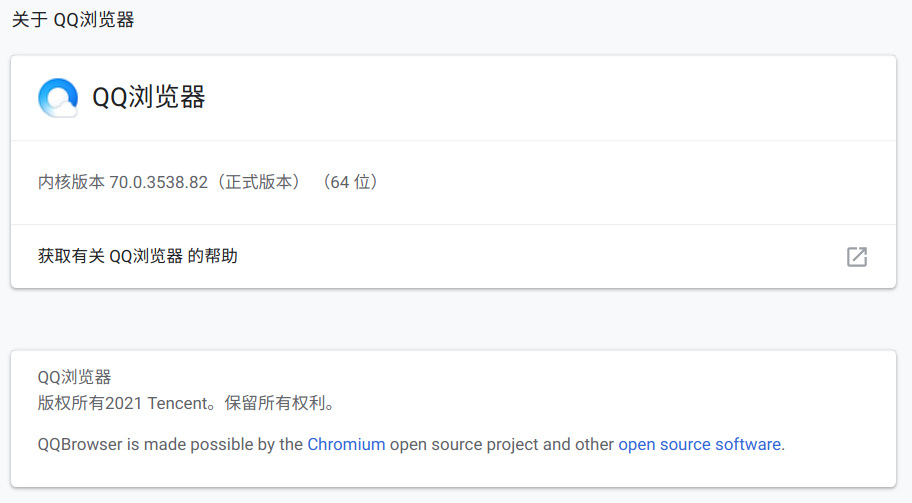Image resolution: width=912 pixels, height=503 pixels.
Task: Open the external link icon for help
Action: click(x=857, y=256)
